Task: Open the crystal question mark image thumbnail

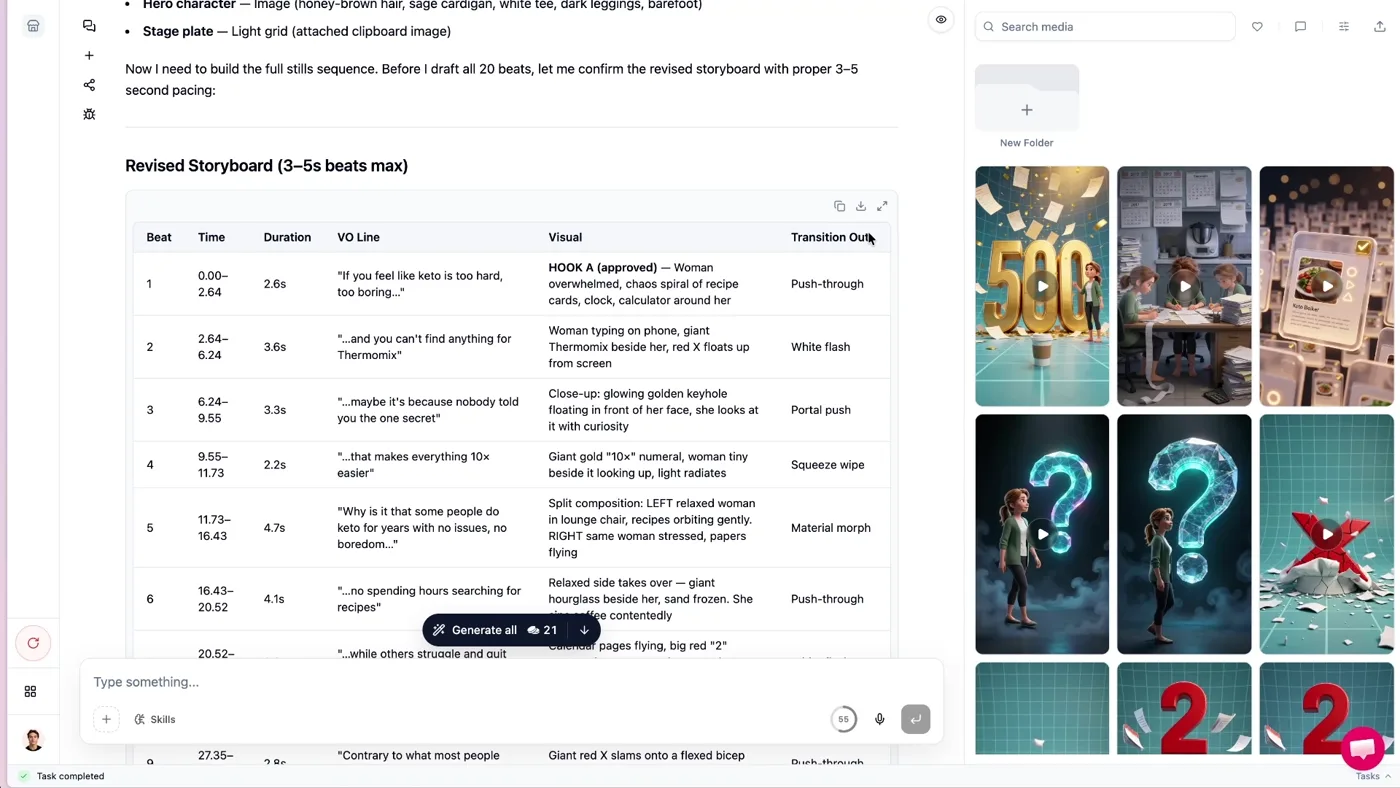Action: (1184, 534)
